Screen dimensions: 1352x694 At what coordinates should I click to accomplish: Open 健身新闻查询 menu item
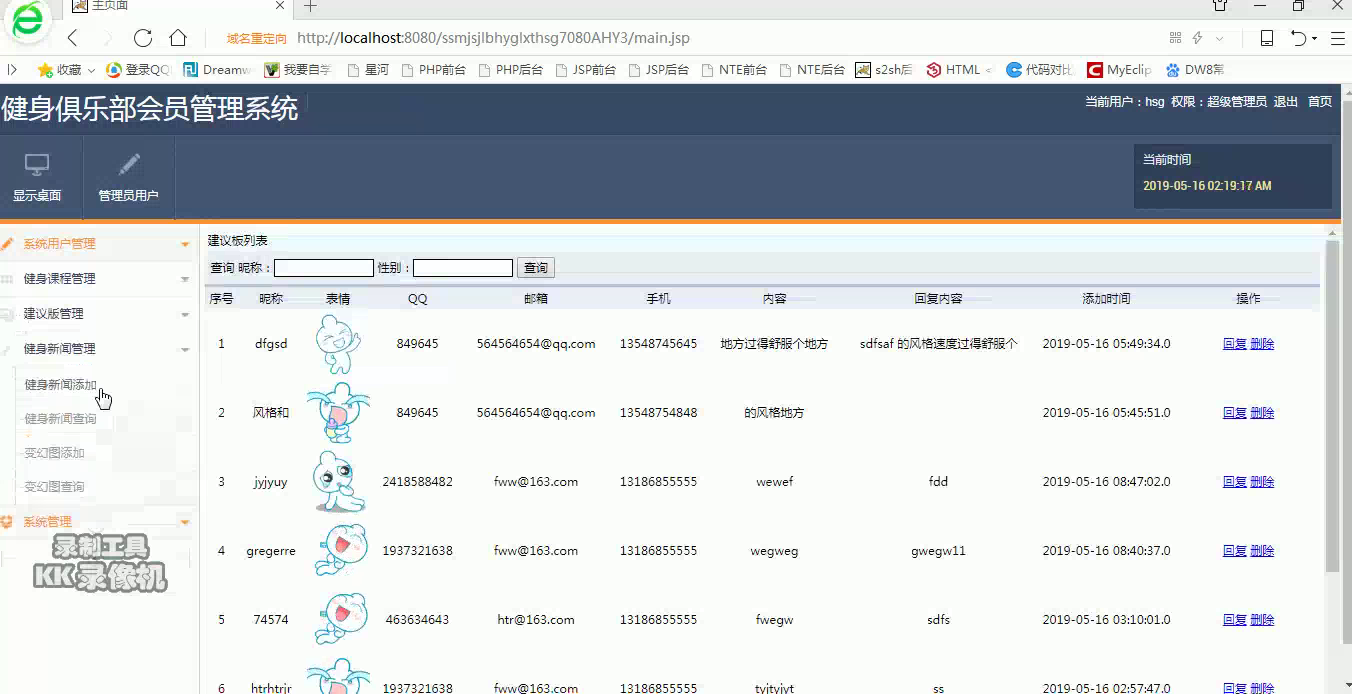click(60, 419)
